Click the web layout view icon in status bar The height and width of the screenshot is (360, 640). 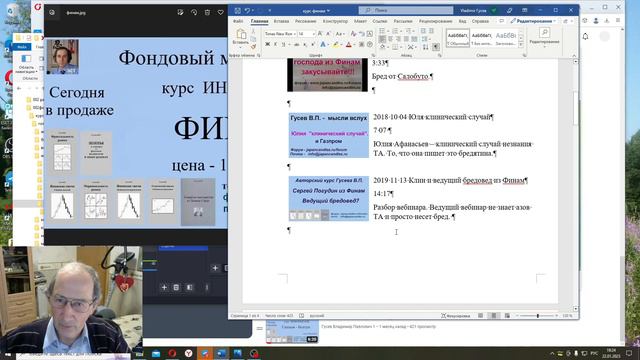pos(507,316)
